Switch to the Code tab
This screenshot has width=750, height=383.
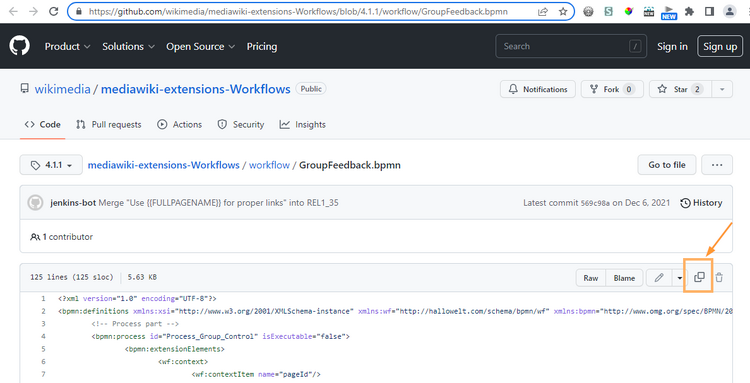(x=43, y=124)
